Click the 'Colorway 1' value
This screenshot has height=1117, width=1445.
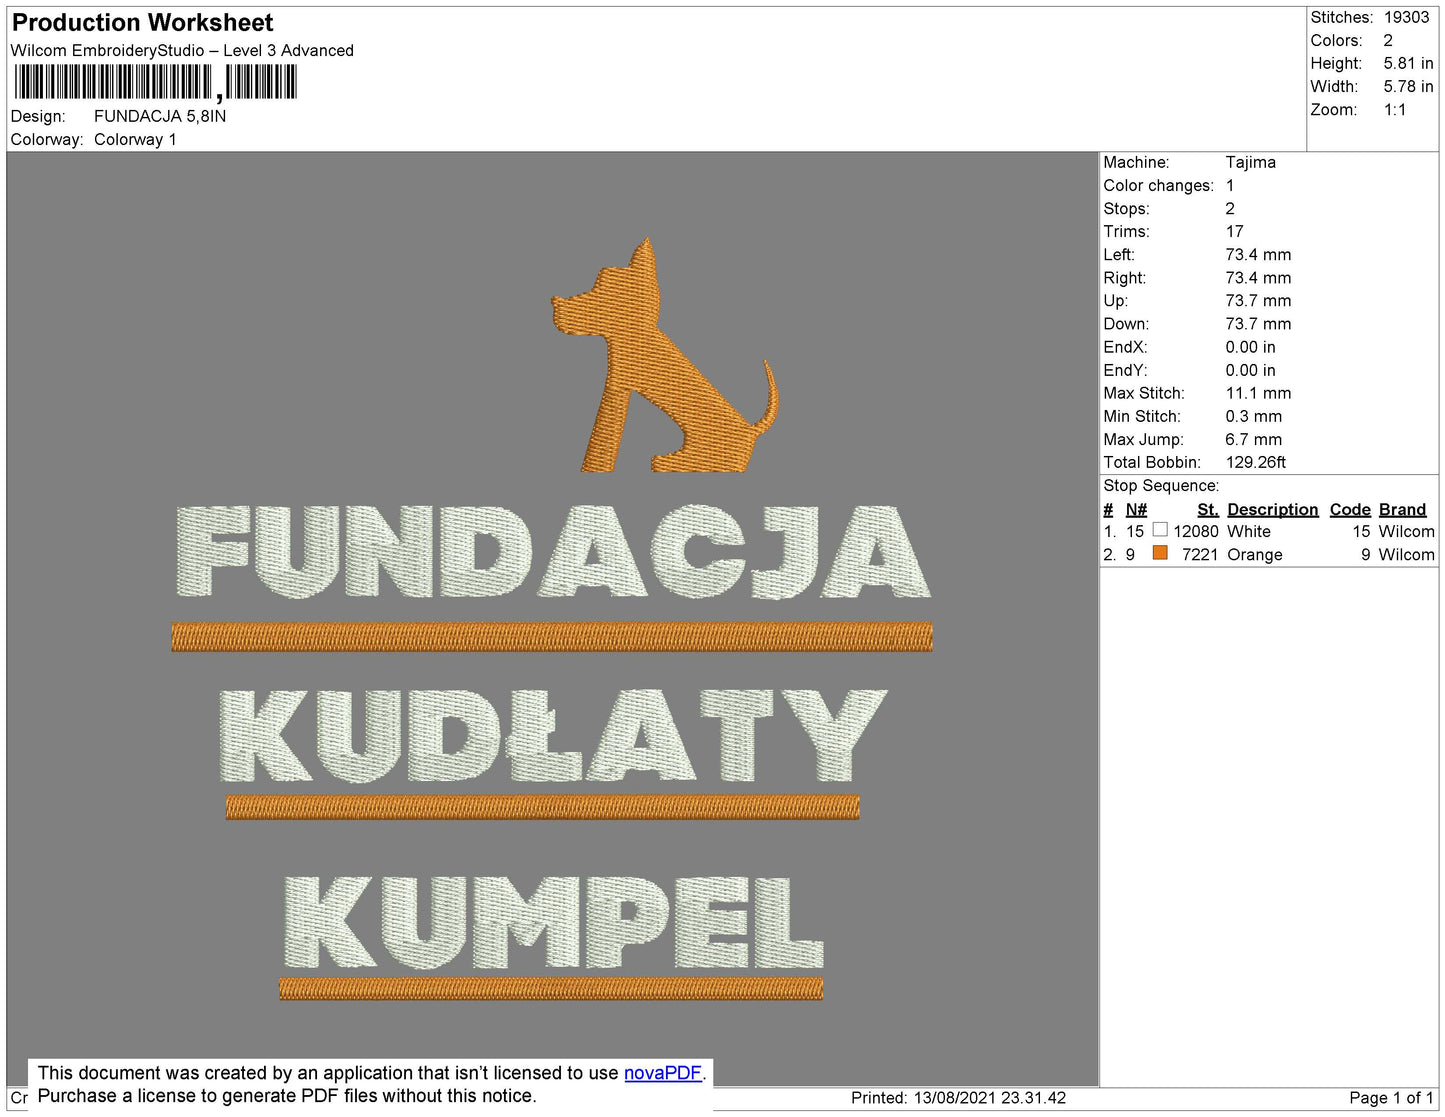click(x=135, y=140)
